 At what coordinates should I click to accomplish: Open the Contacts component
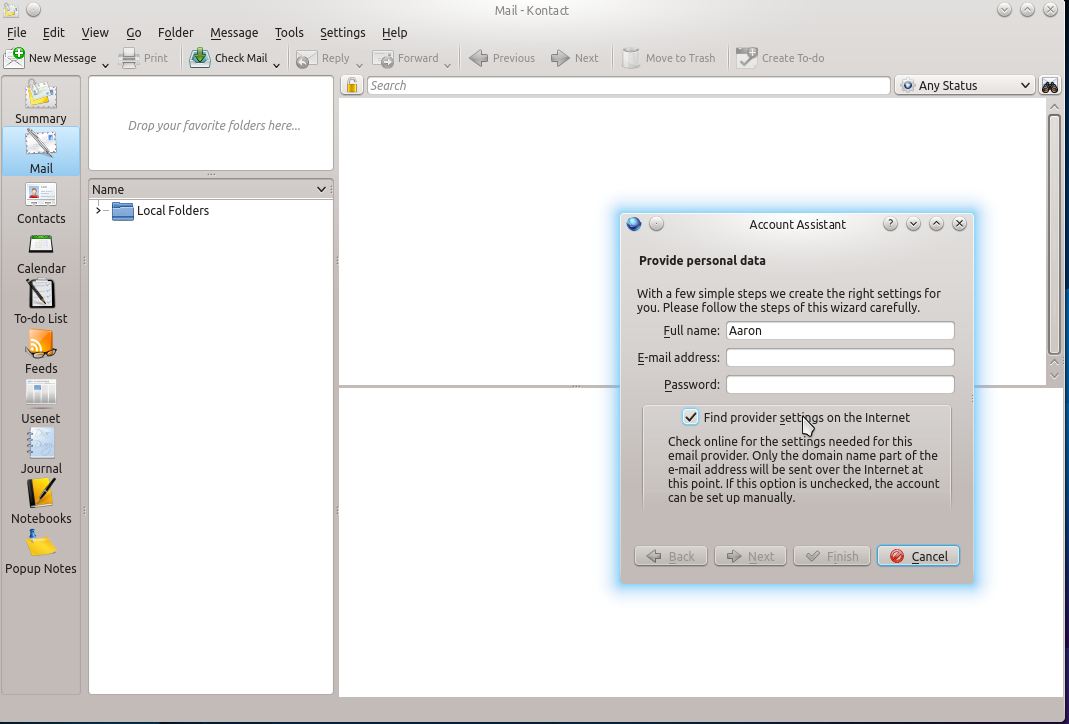tap(41, 202)
